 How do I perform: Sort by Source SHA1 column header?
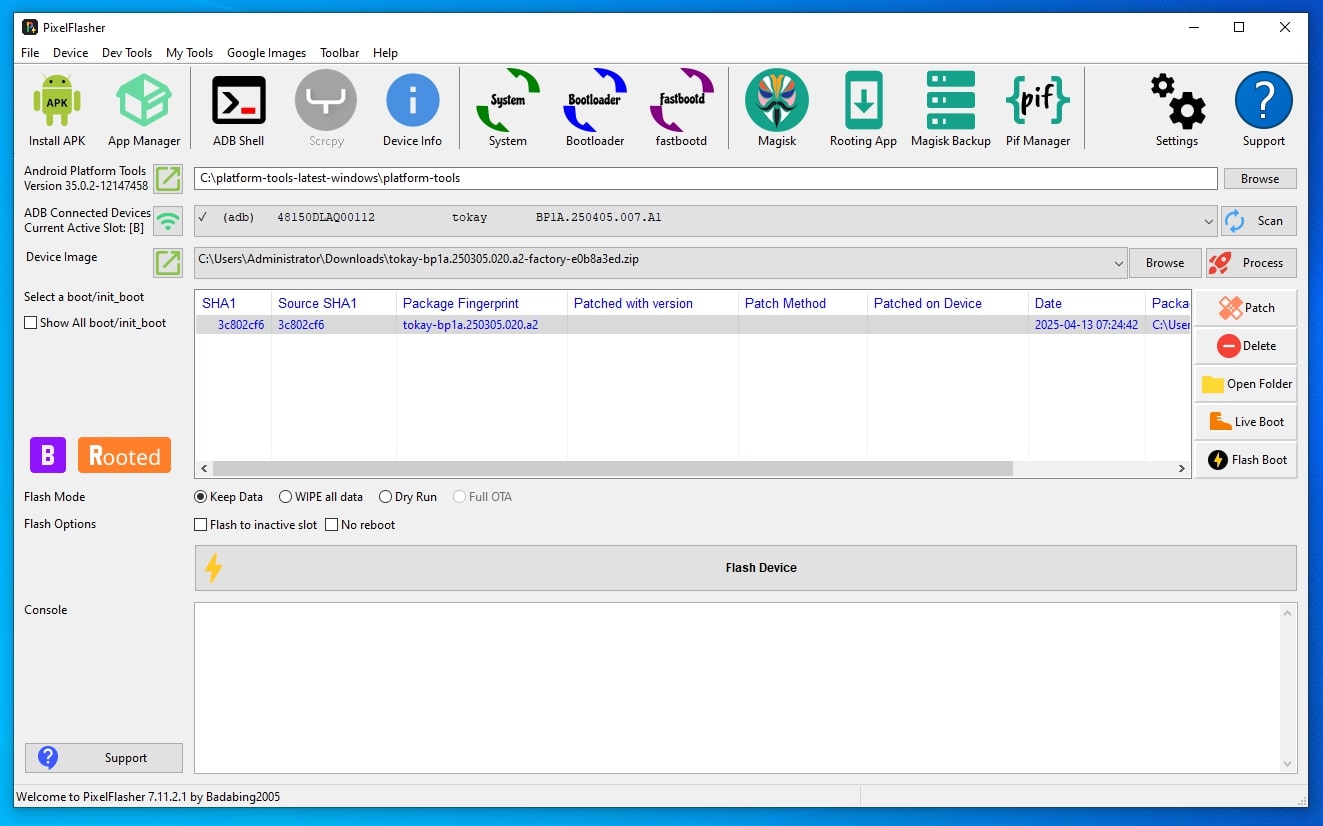[x=334, y=303]
